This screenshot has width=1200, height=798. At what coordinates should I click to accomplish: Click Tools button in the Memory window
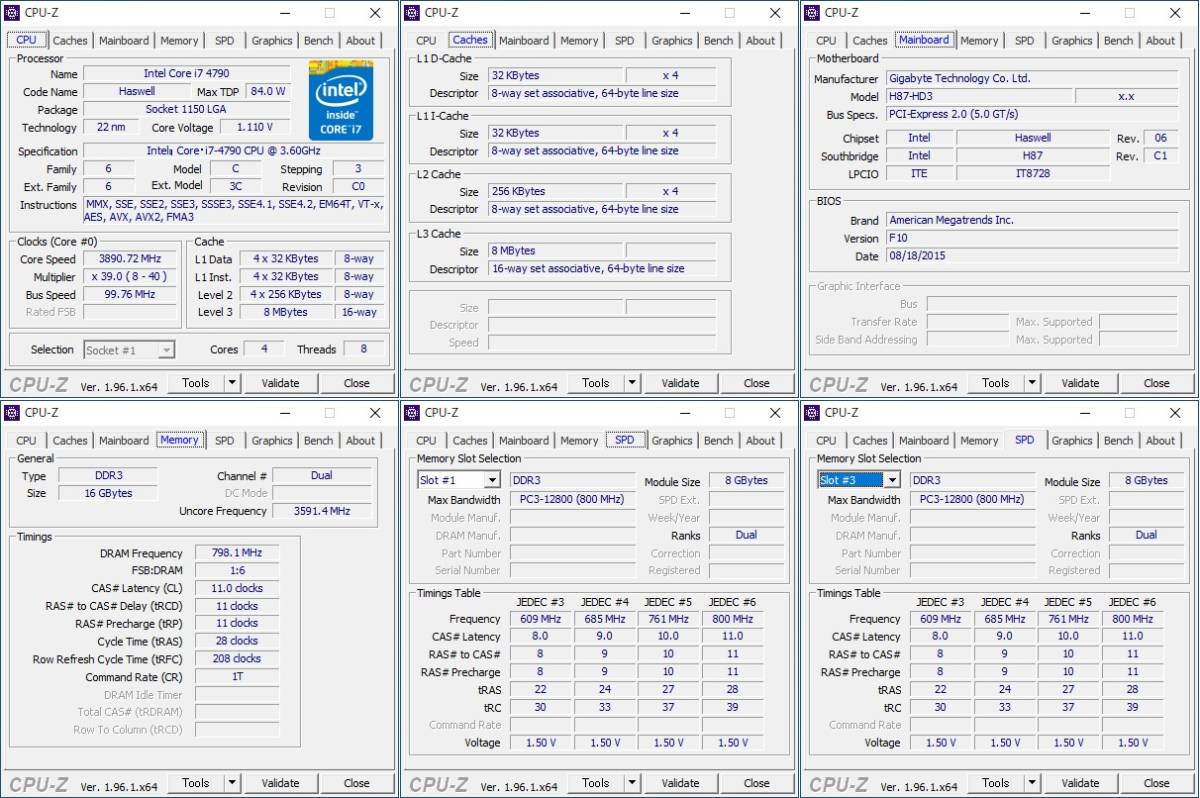196,783
